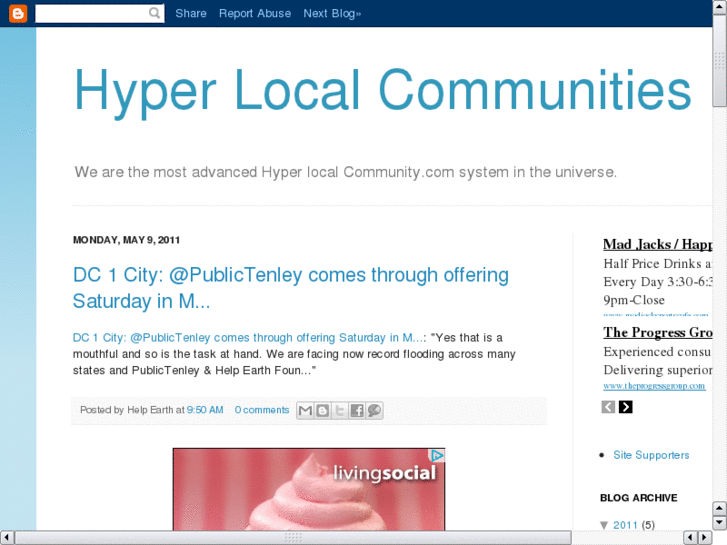Share post to Facebook icon
The image size is (727, 545).
tap(357, 410)
